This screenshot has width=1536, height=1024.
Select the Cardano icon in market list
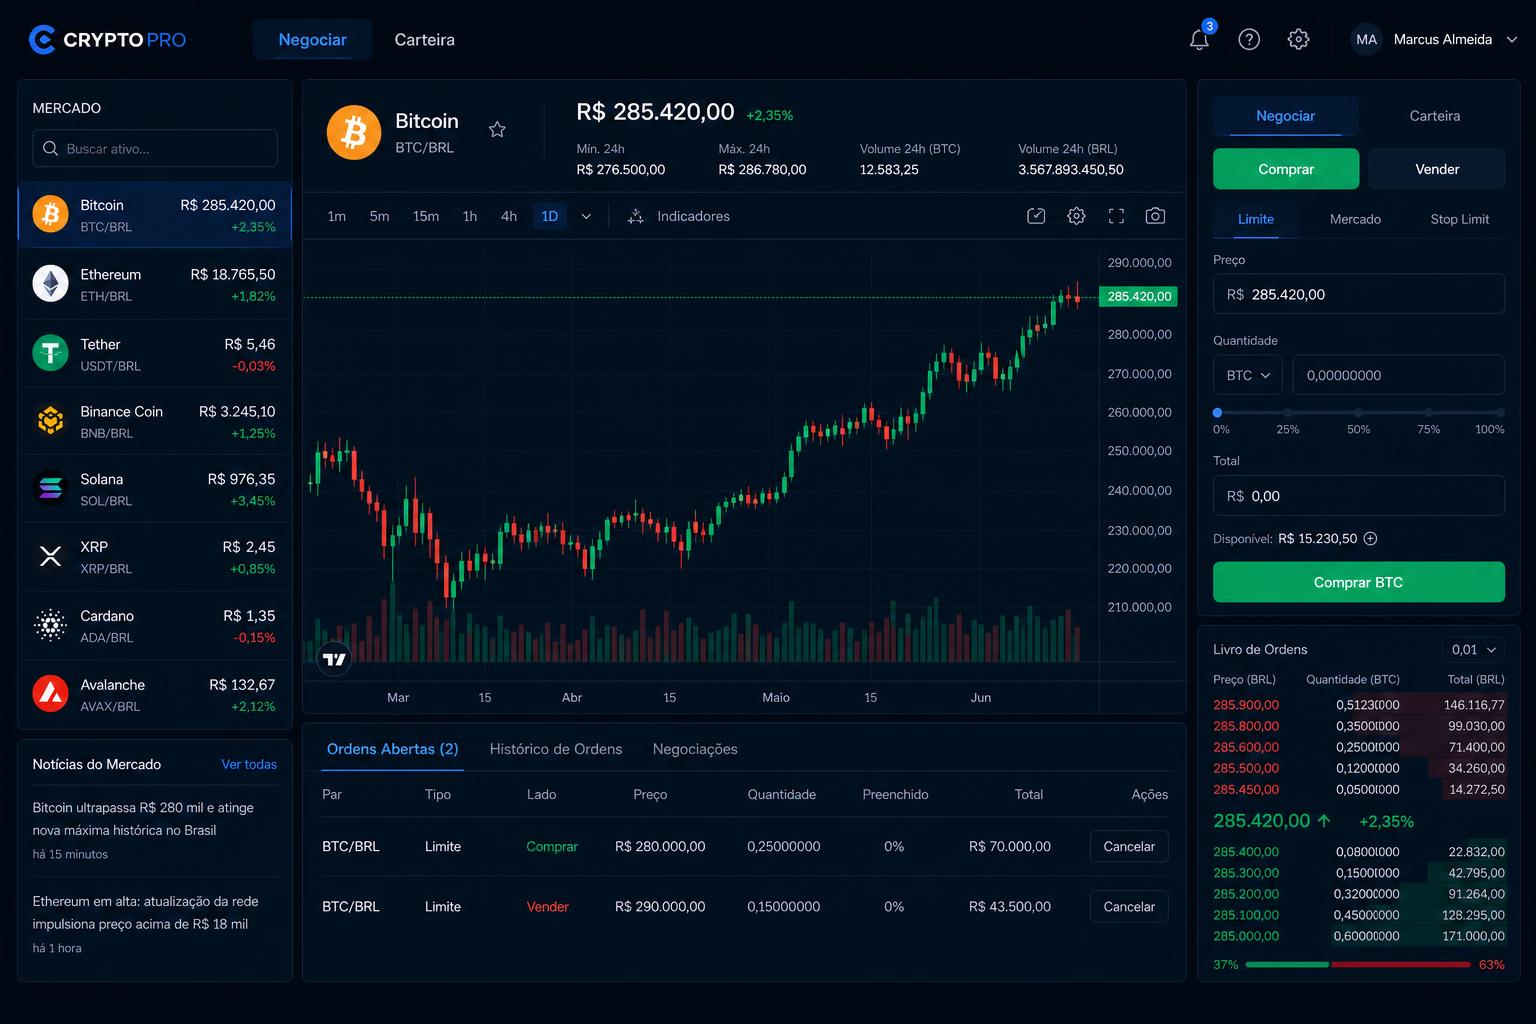pyautogui.click(x=50, y=626)
